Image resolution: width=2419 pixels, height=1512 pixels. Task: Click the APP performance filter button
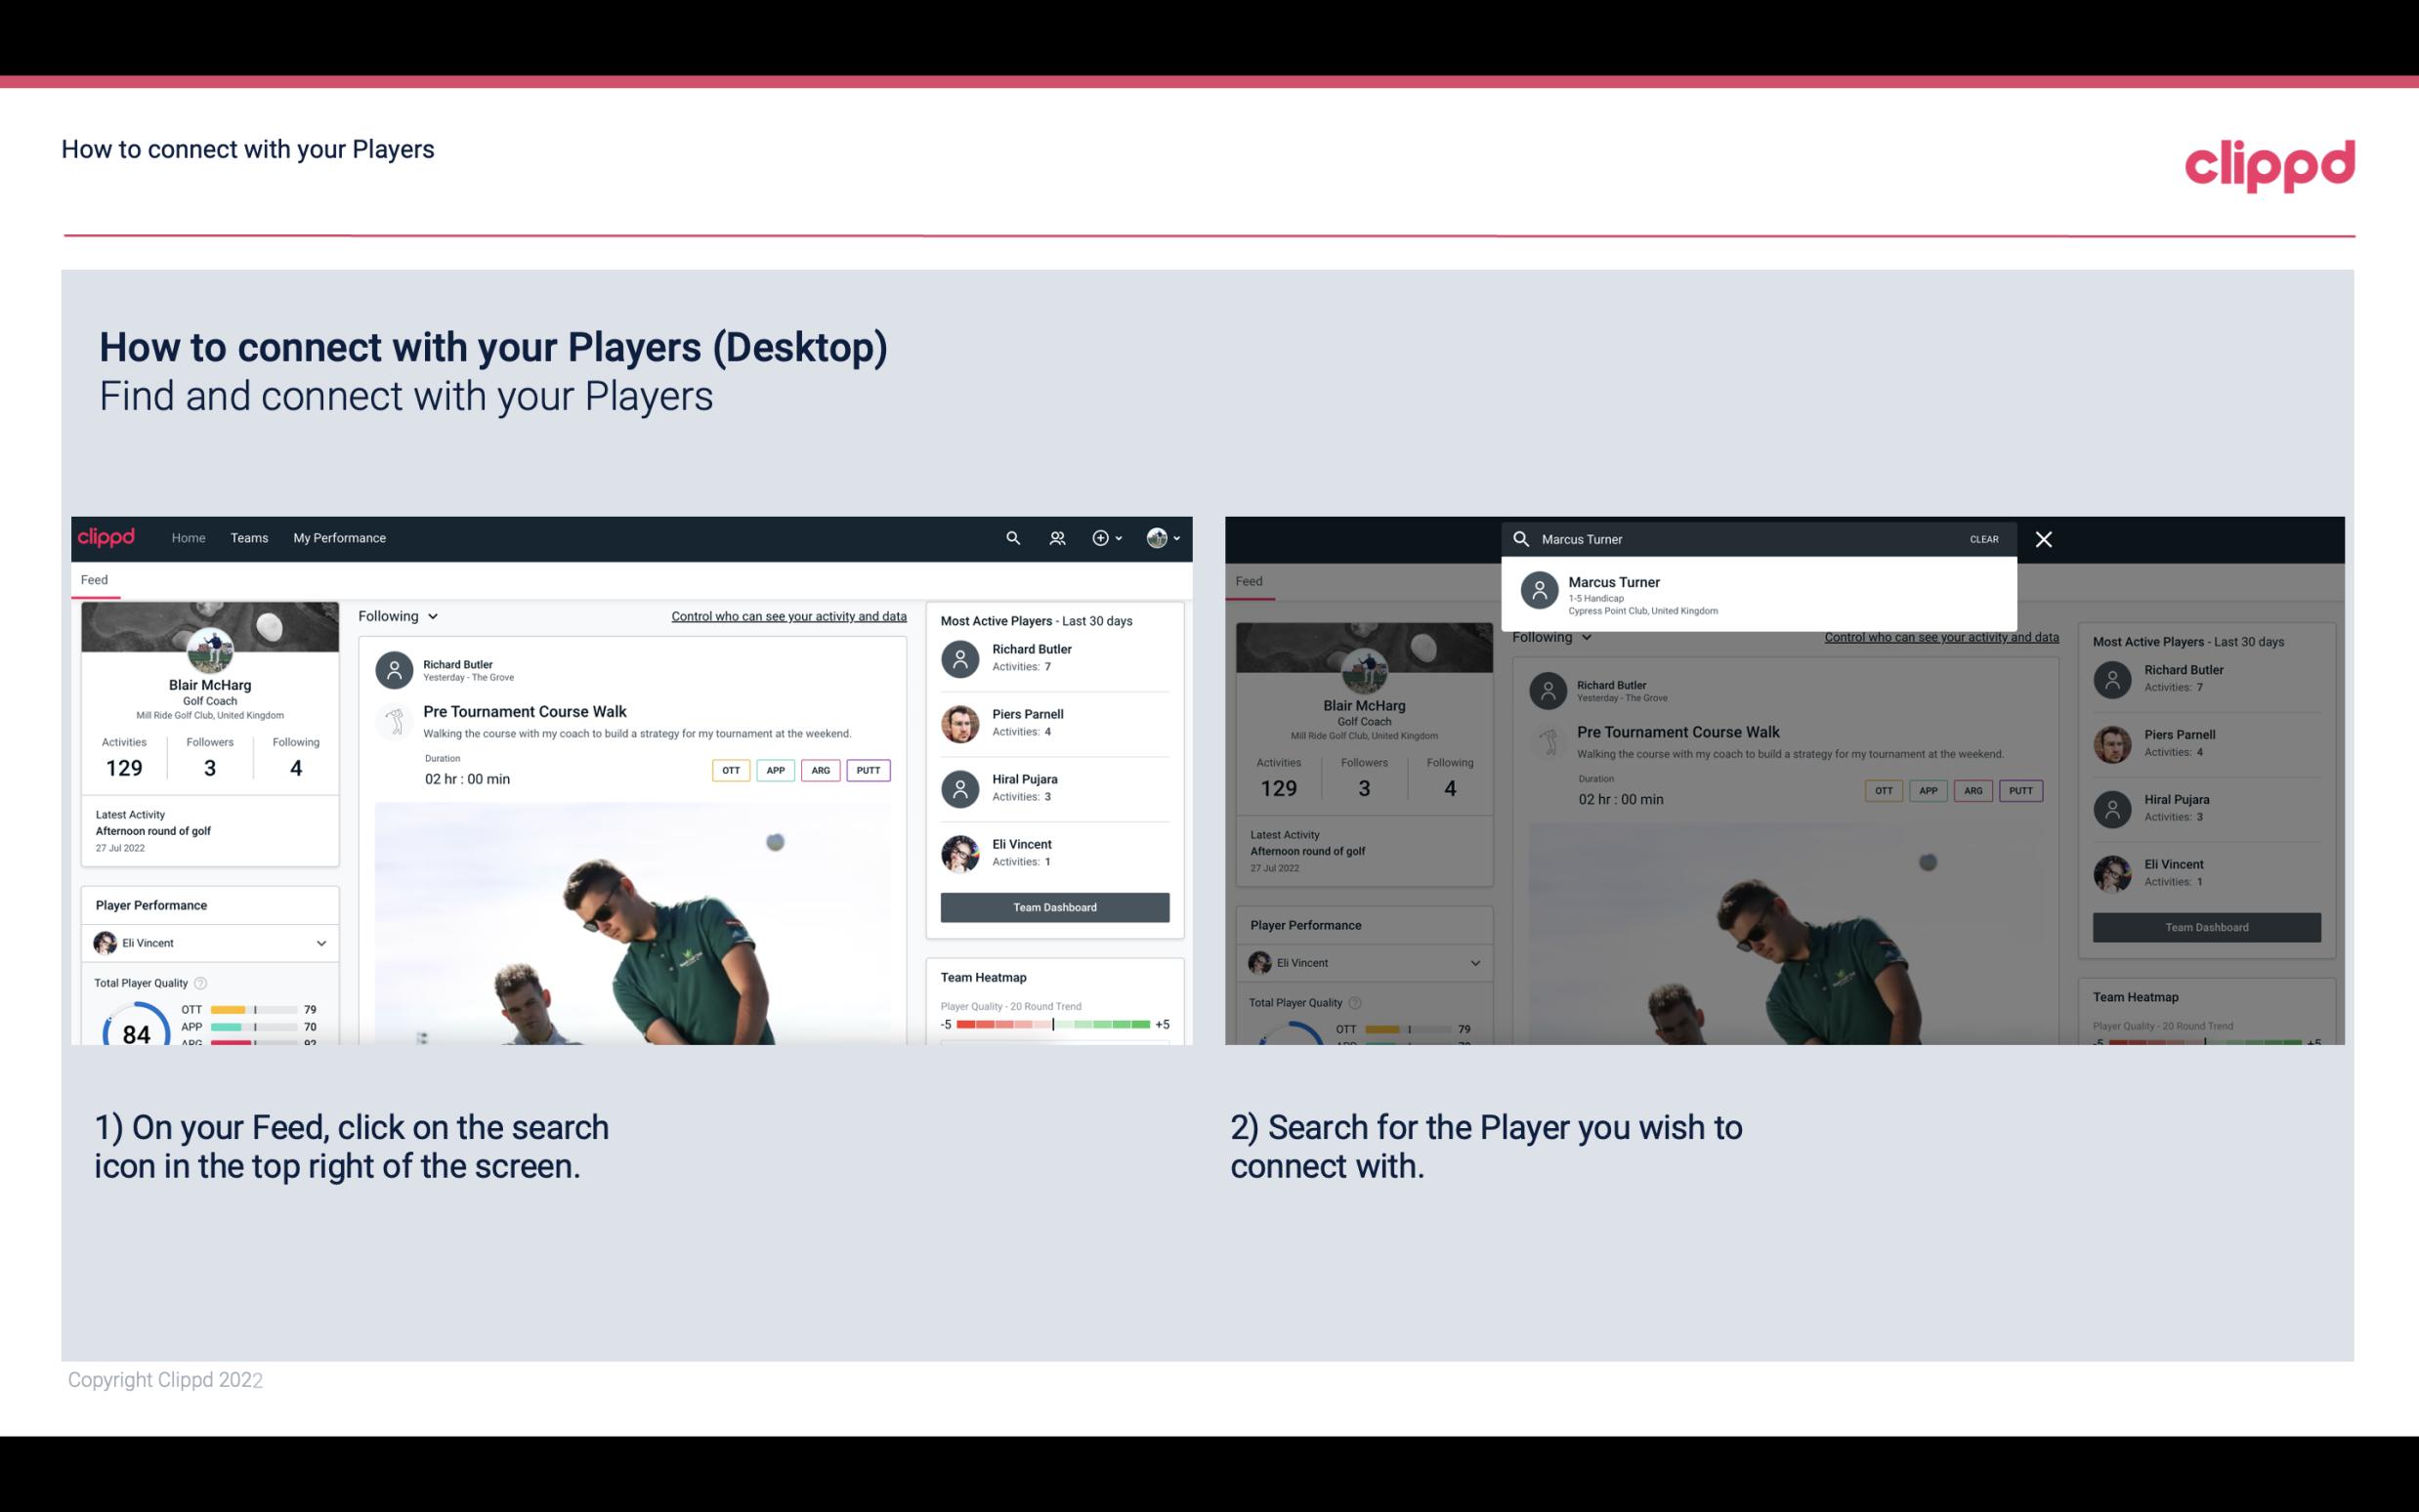click(x=772, y=770)
